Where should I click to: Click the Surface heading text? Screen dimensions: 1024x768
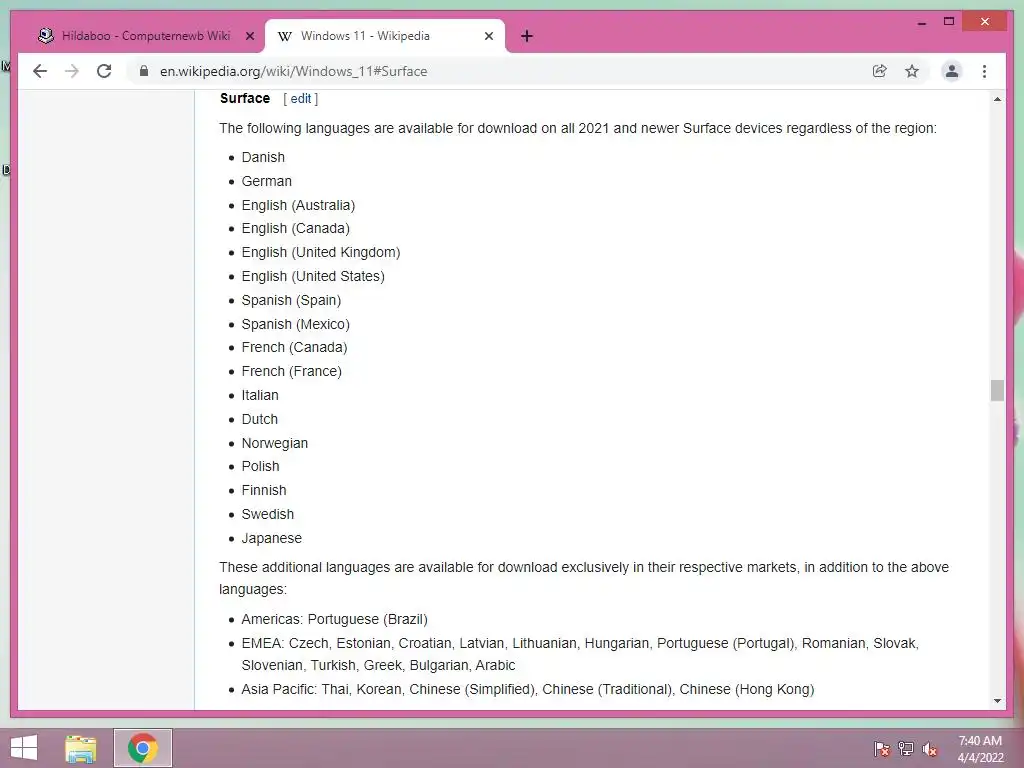tap(245, 99)
